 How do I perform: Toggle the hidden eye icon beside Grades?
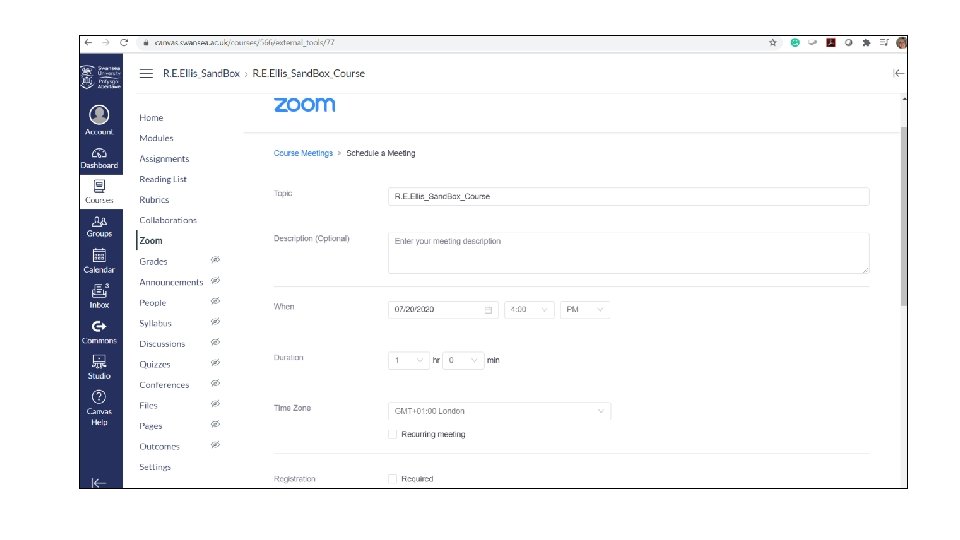click(x=215, y=260)
